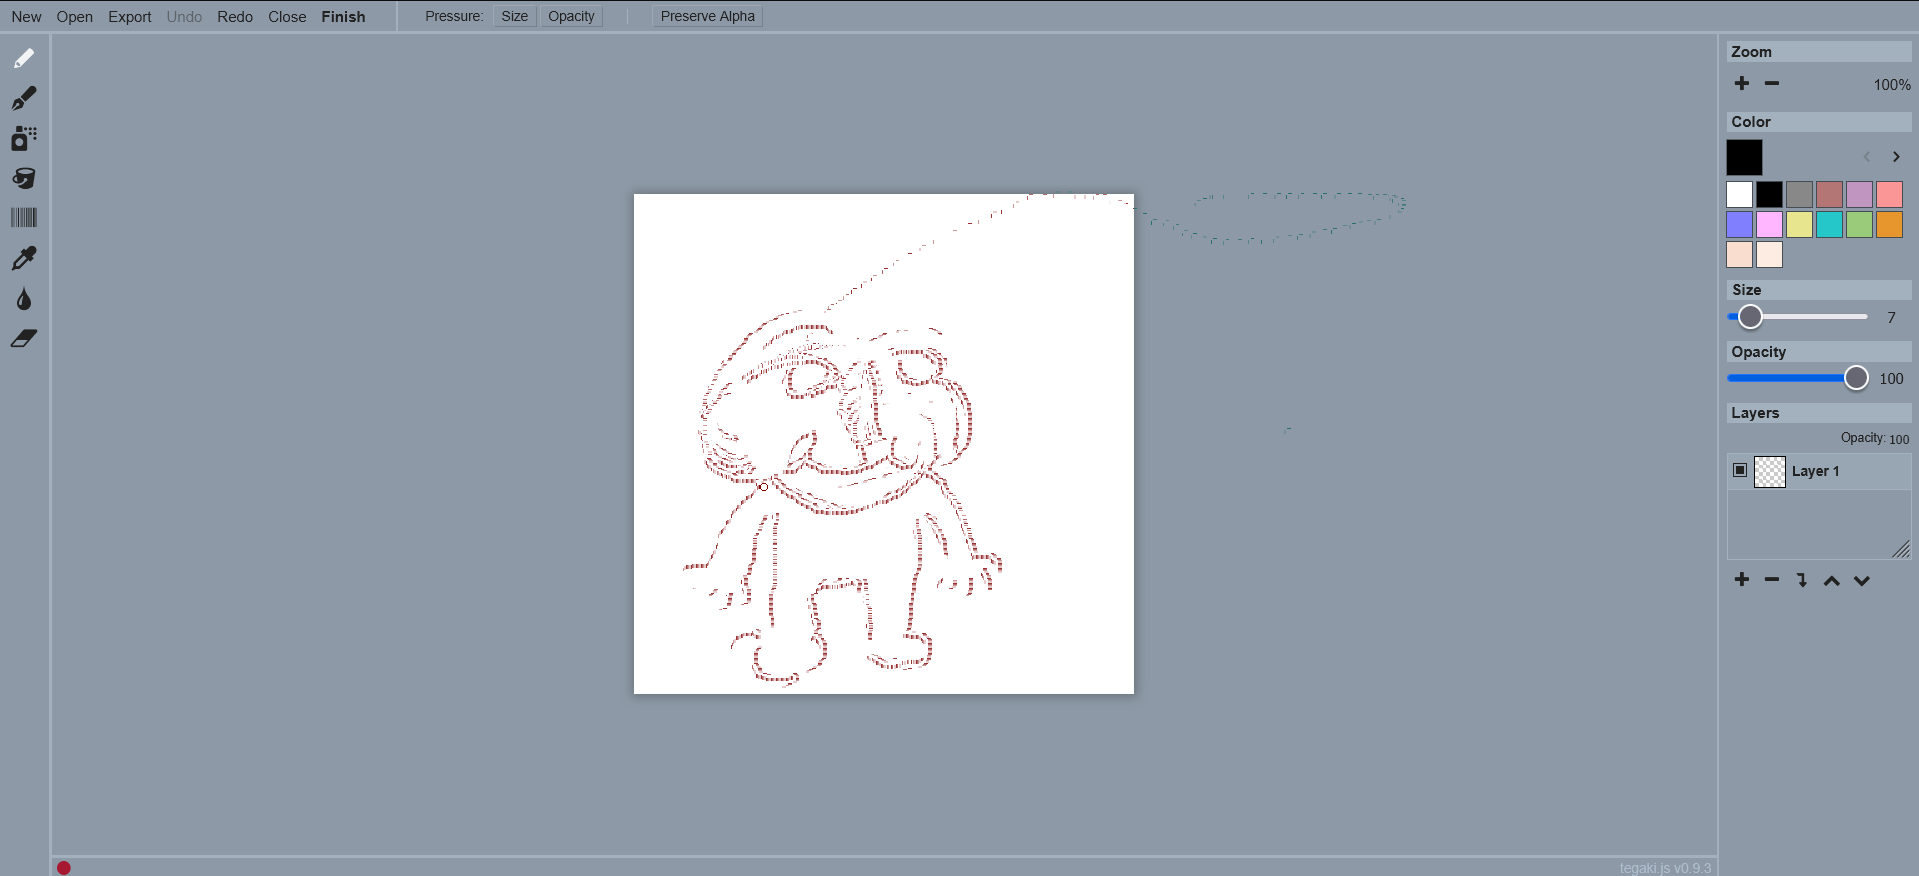Click the layers list resize grip
The image size is (1919, 876).
click(x=1902, y=550)
